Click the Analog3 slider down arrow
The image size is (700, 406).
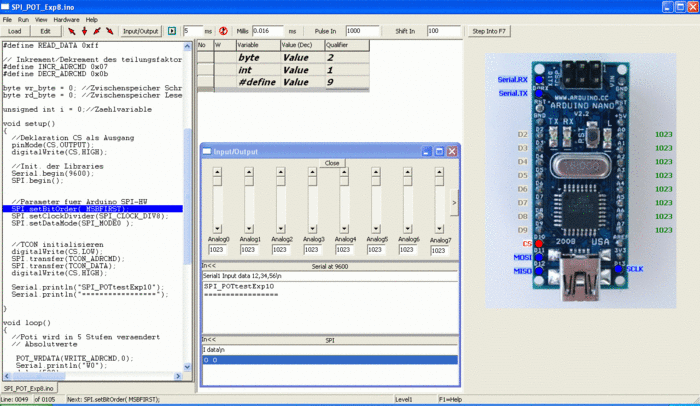click(x=312, y=229)
